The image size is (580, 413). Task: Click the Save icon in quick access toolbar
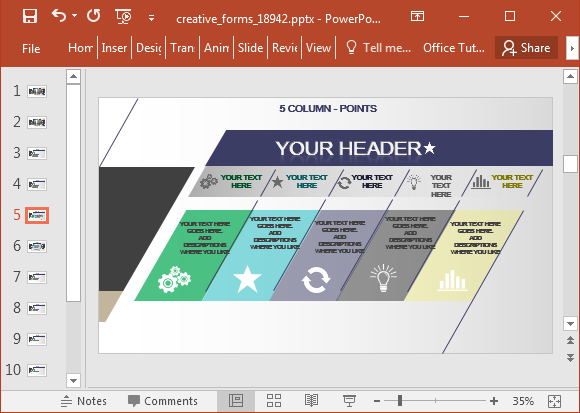point(30,16)
